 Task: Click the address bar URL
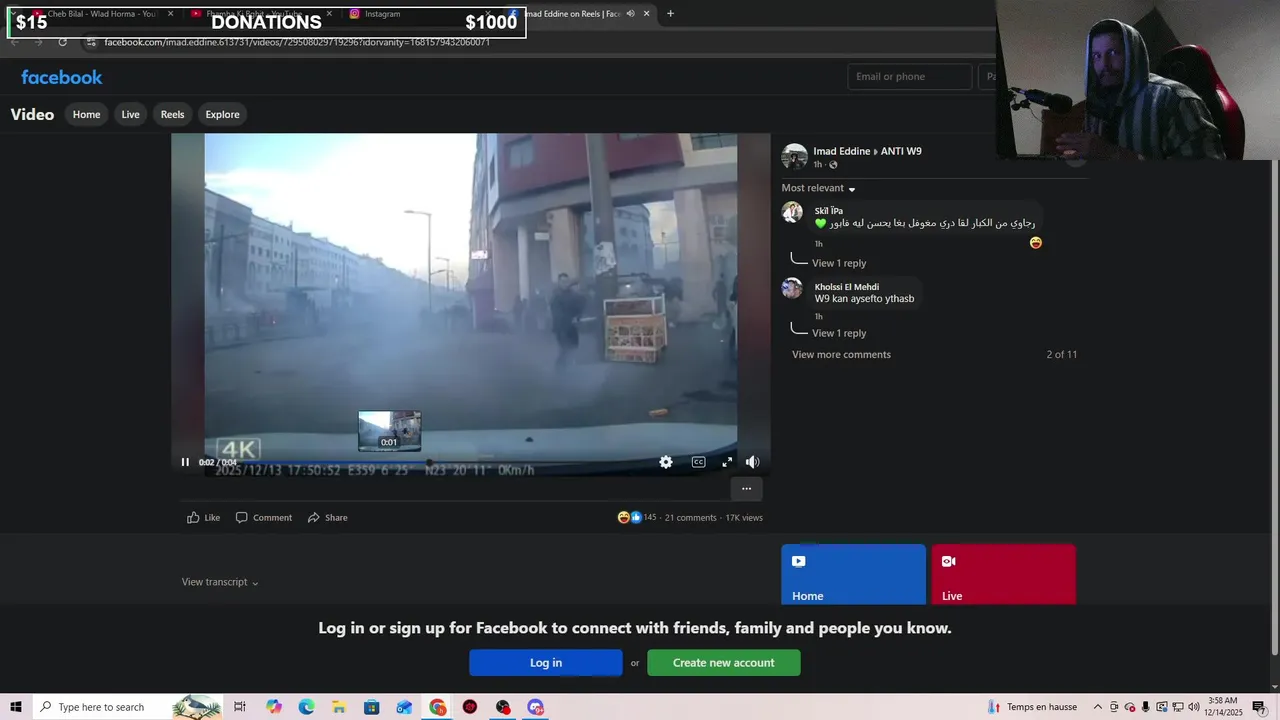[297, 42]
